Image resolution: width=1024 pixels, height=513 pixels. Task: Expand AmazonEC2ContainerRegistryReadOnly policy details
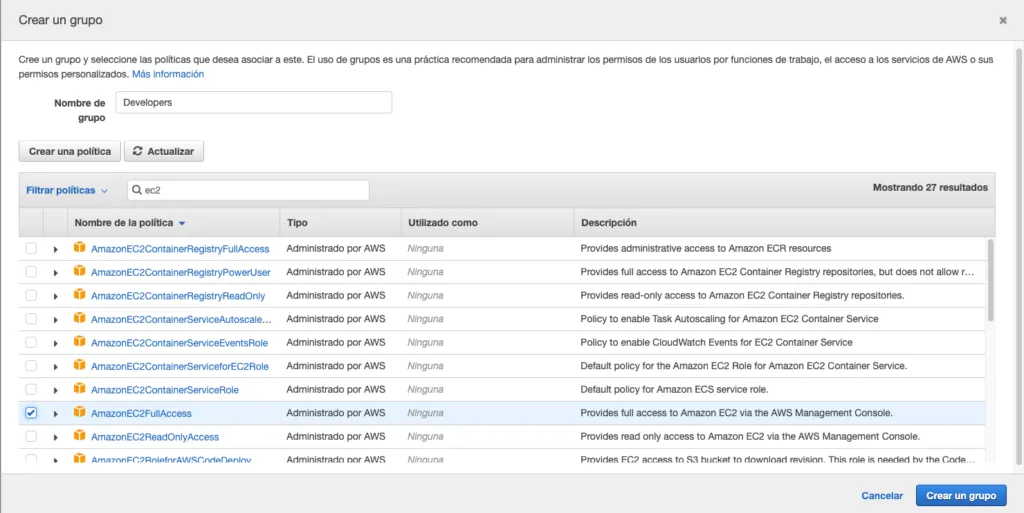click(56, 296)
